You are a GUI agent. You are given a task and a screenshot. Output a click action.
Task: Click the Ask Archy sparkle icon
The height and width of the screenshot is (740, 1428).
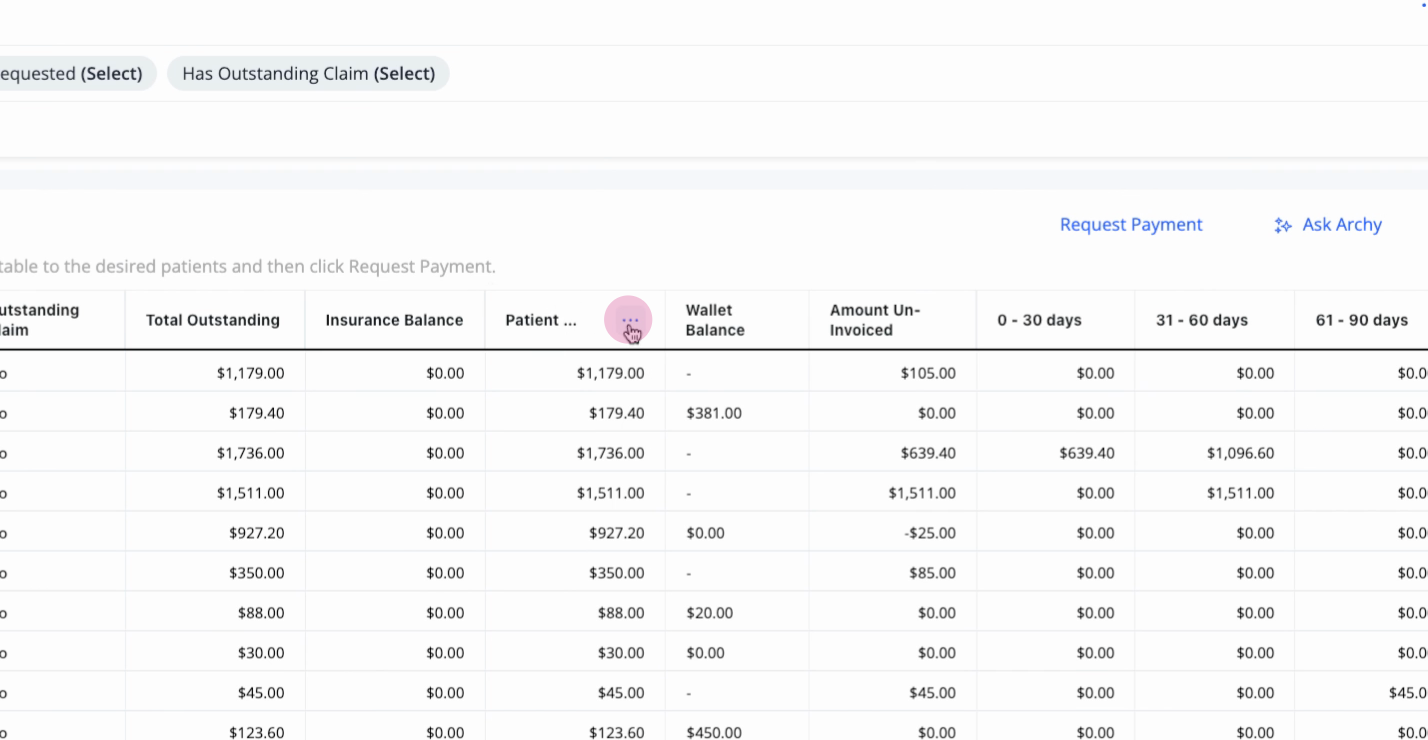pyautogui.click(x=1282, y=226)
